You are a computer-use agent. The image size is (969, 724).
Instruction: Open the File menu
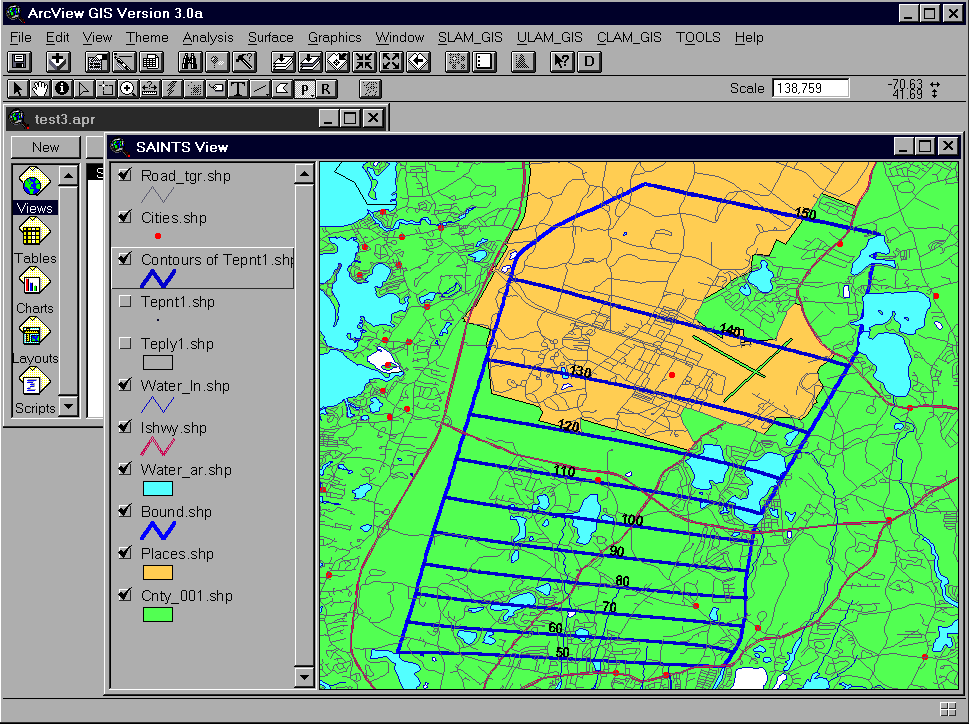(20, 38)
